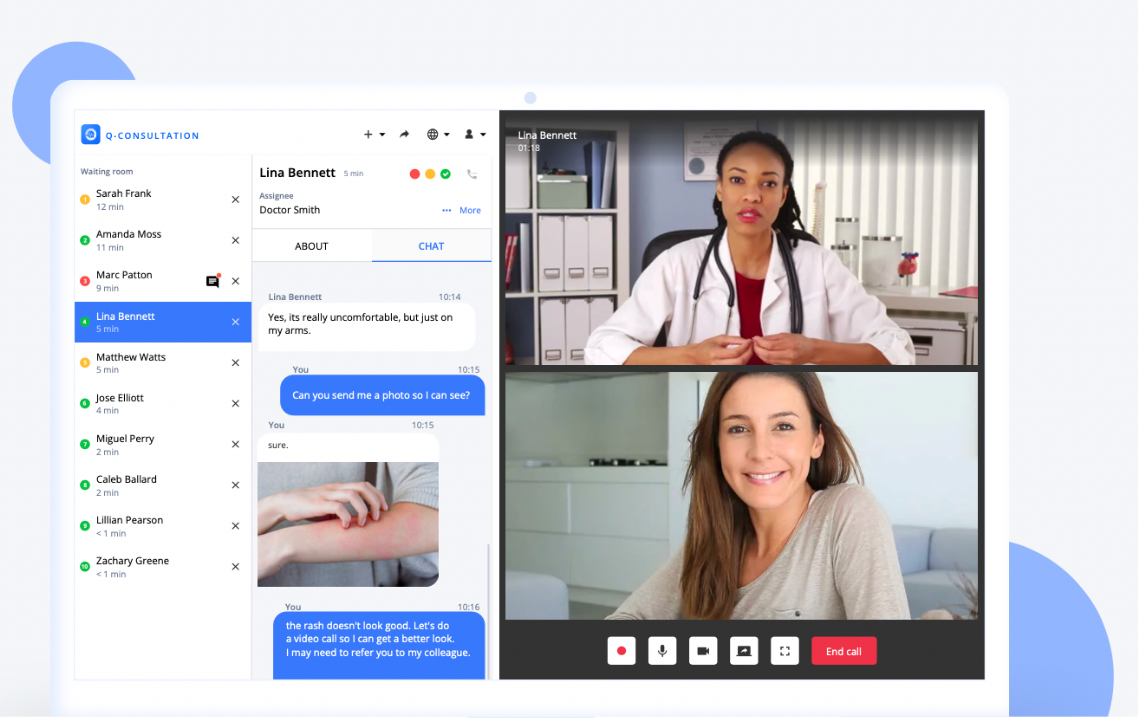The width and height of the screenshot is (1138, 718).
Task: Select Miguel Perry in waiting room
Action: [x=163, y=444]
